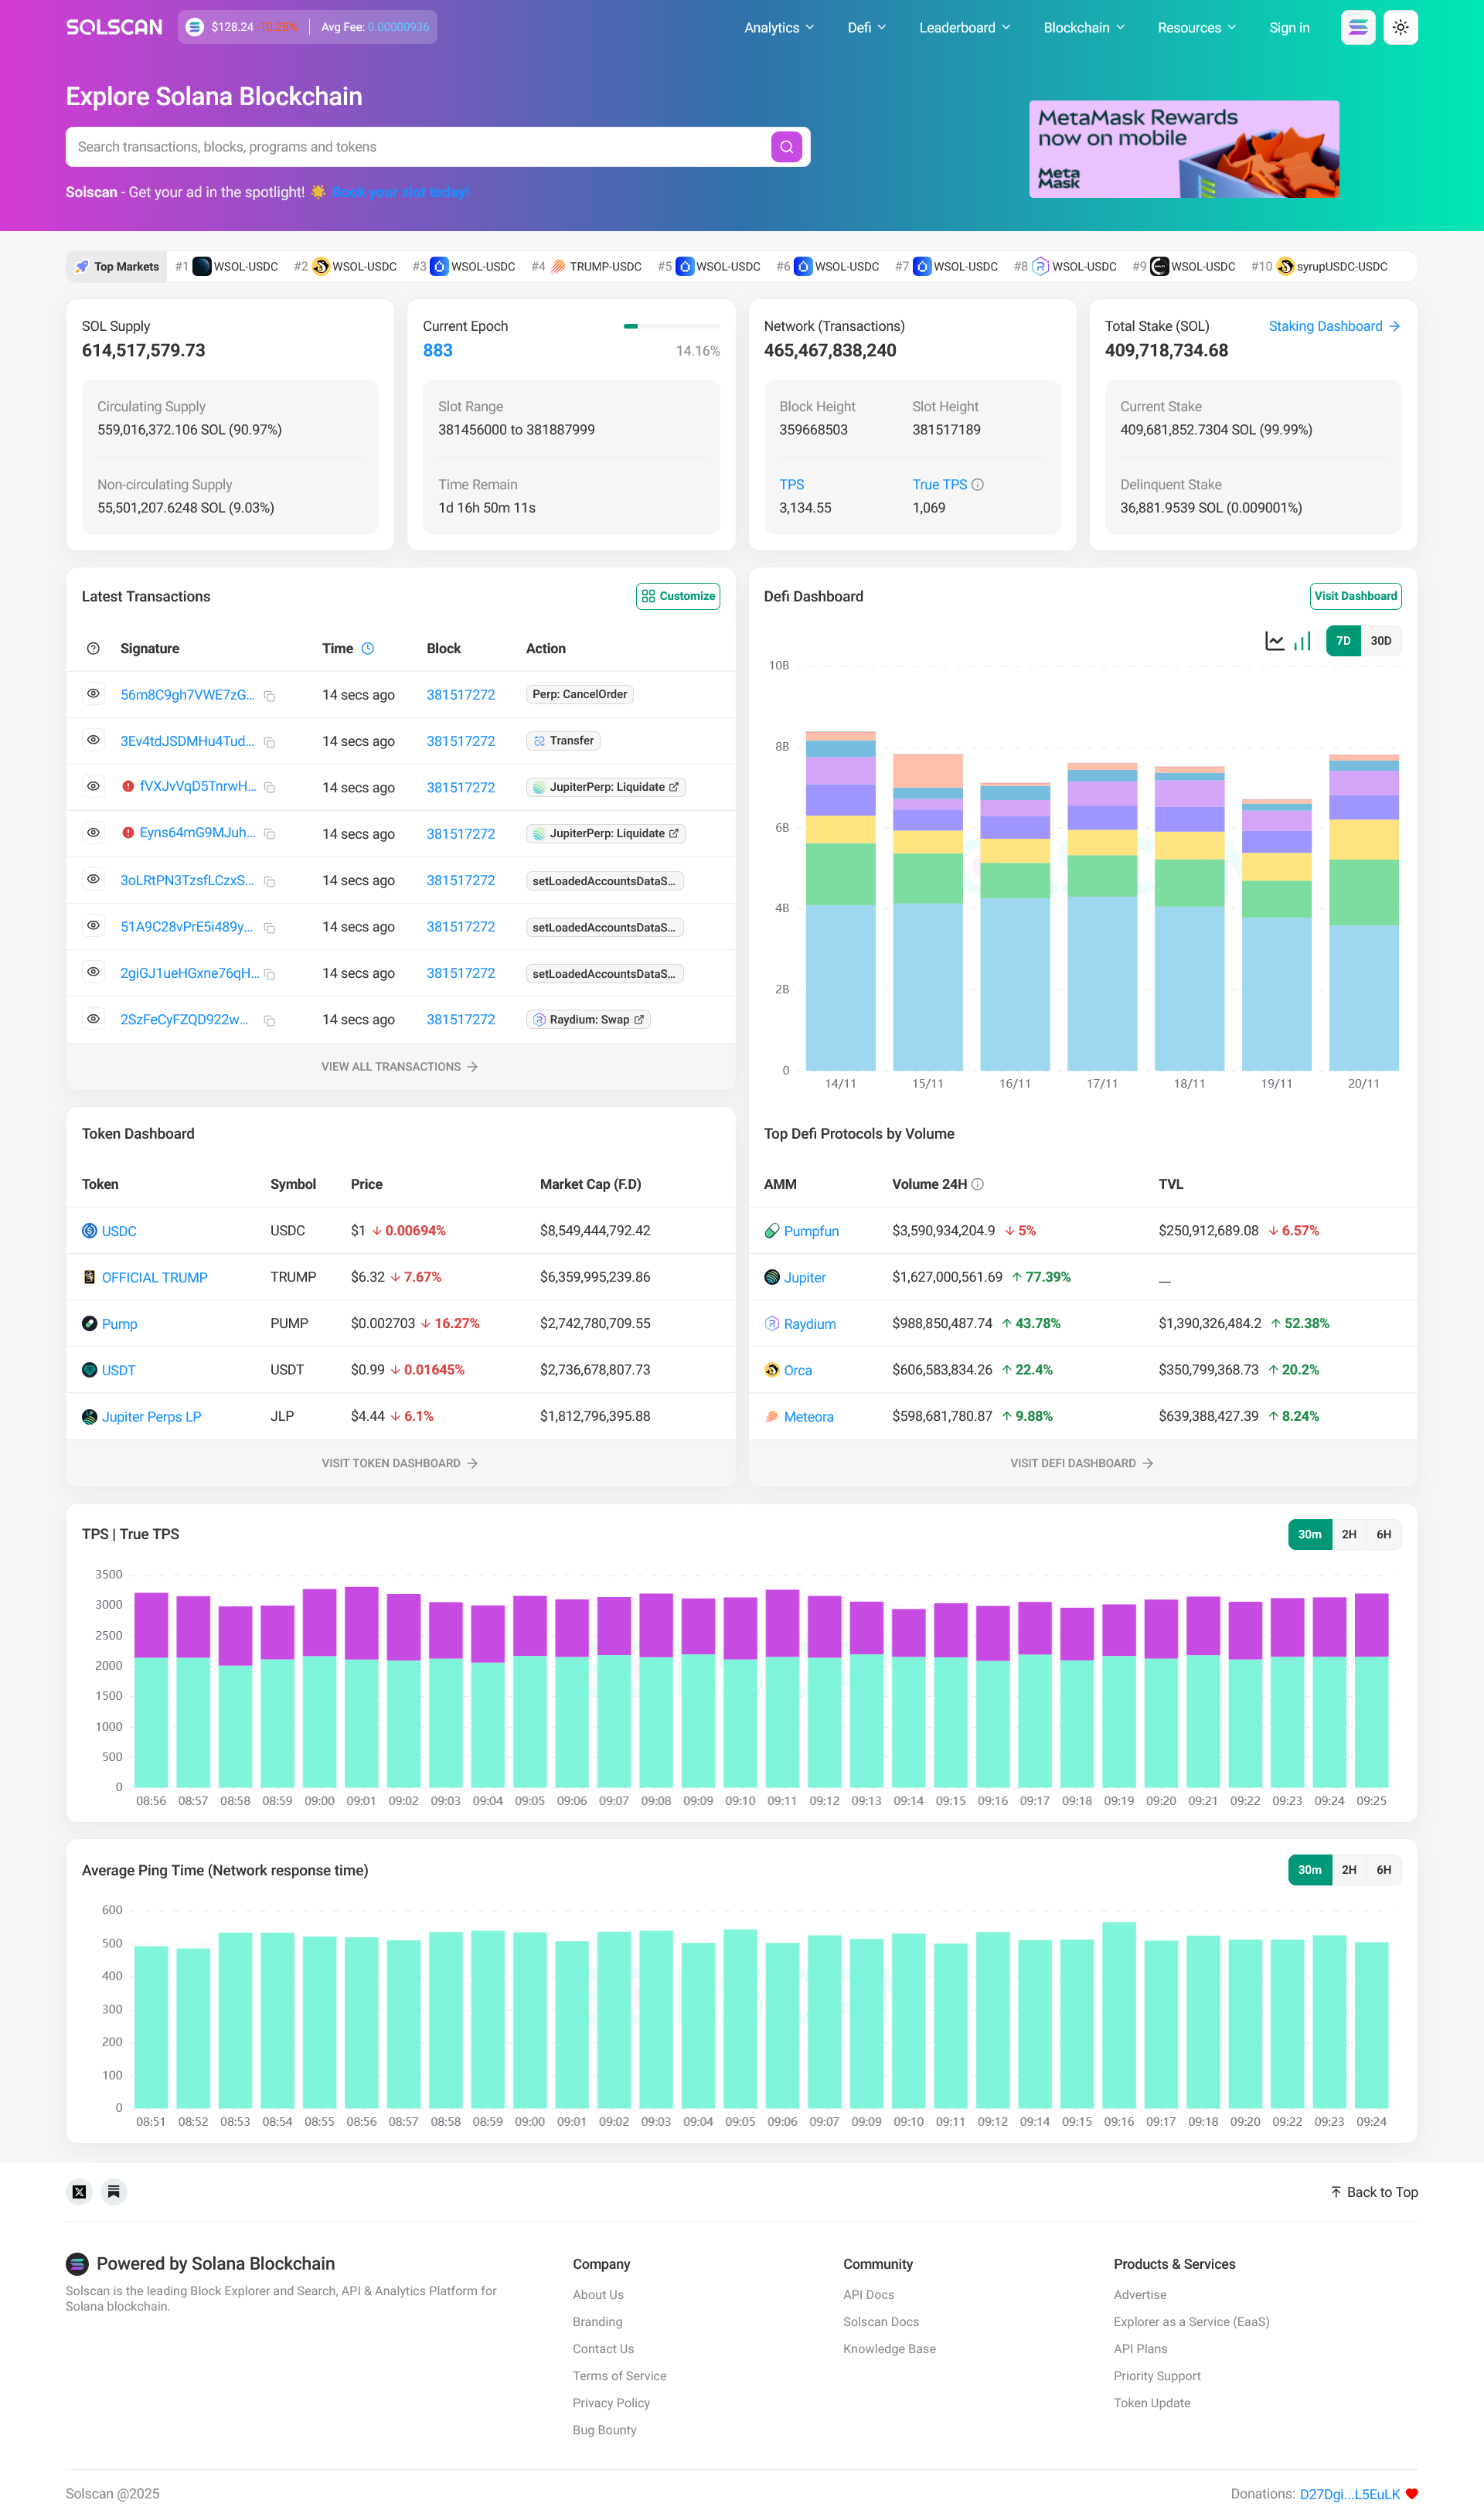Click the Current Epoch progress bar

click(671, 326)
